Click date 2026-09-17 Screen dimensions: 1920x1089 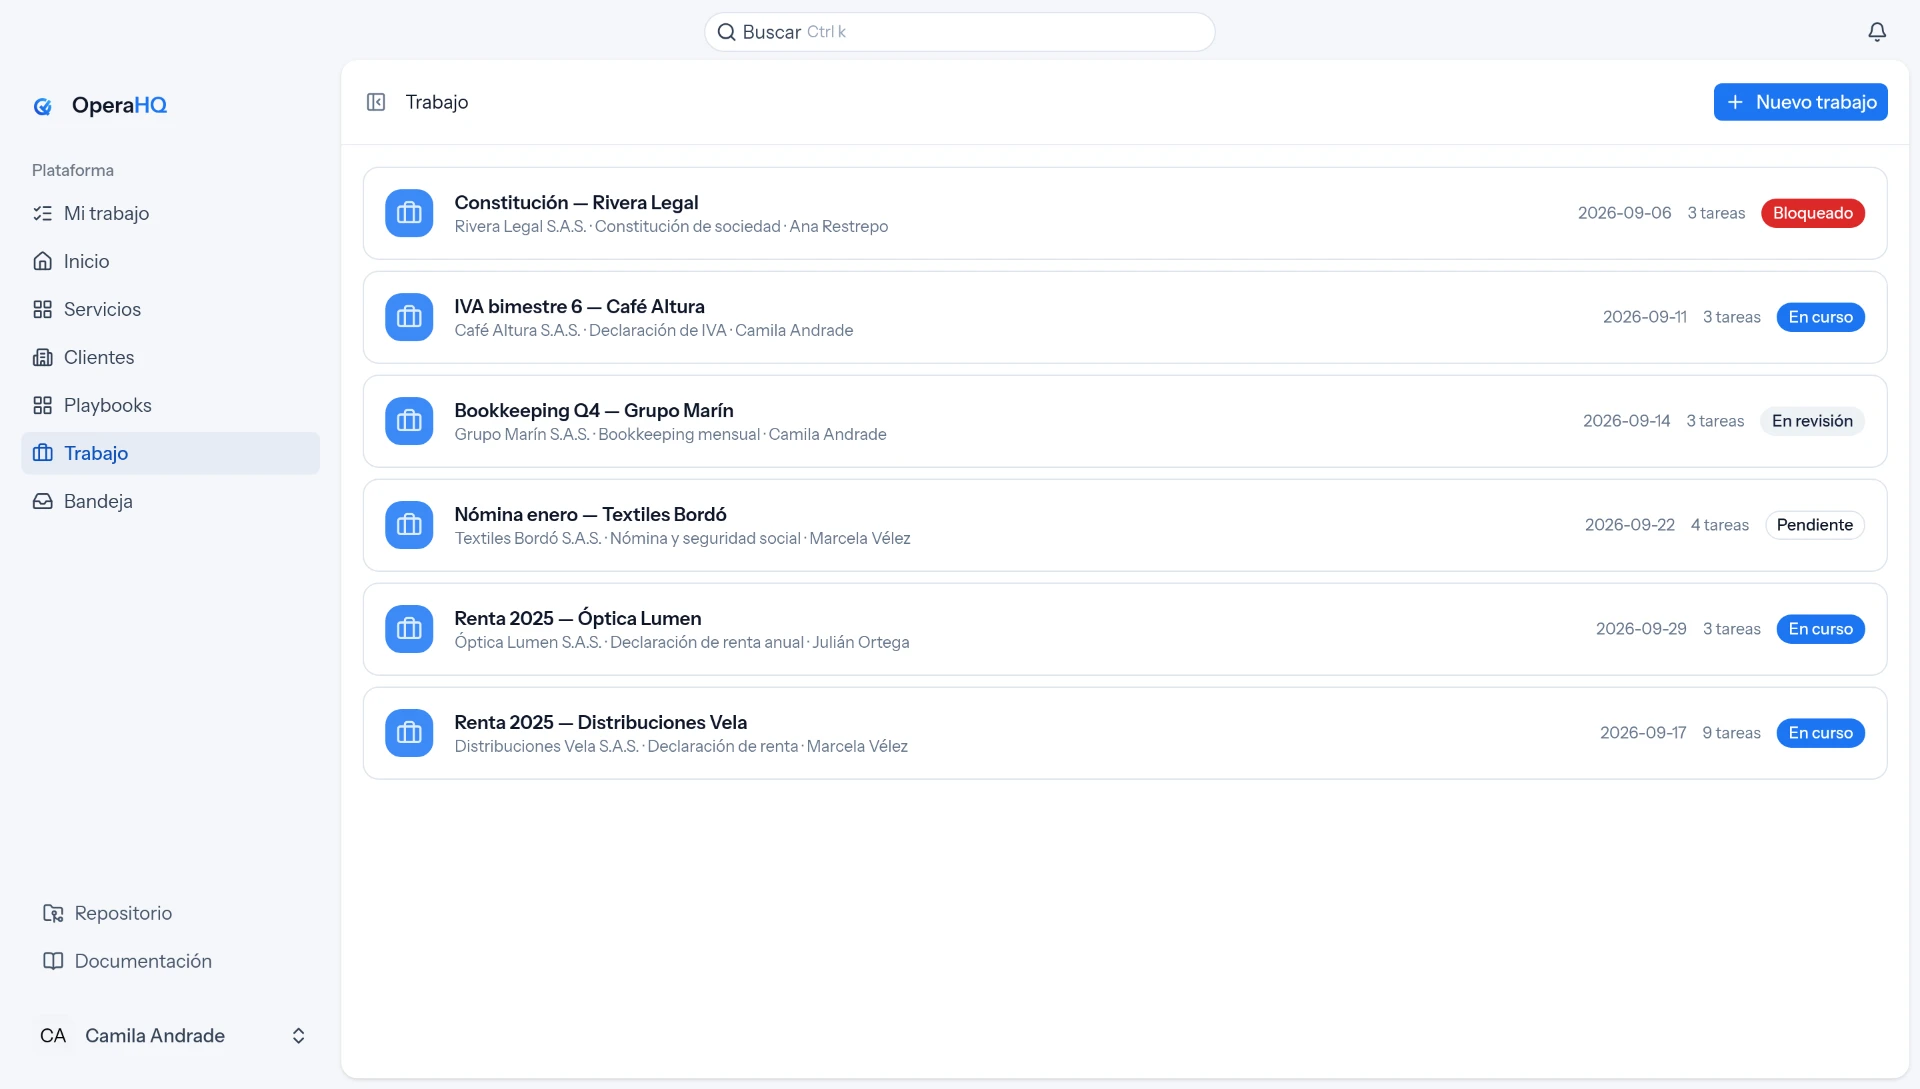[x=1643, y=733]
